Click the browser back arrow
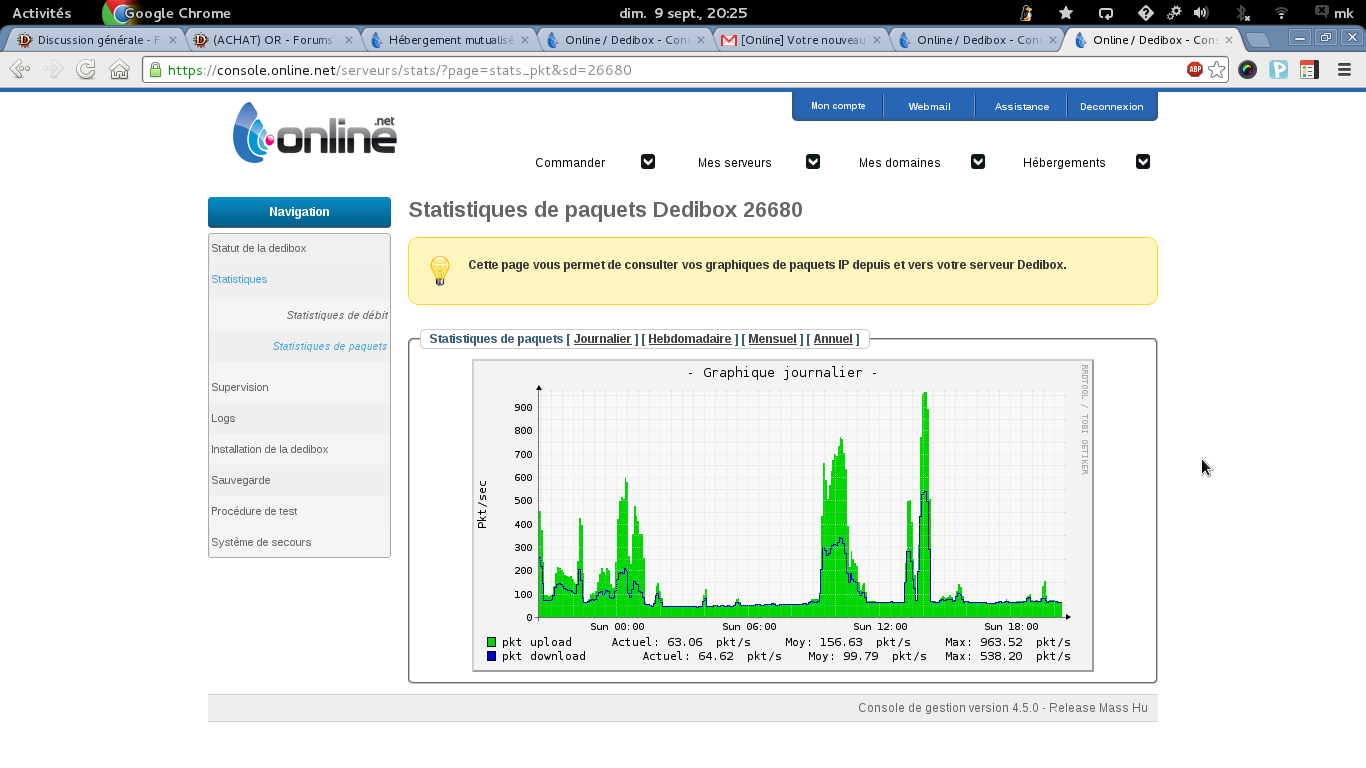 [19, 70]
